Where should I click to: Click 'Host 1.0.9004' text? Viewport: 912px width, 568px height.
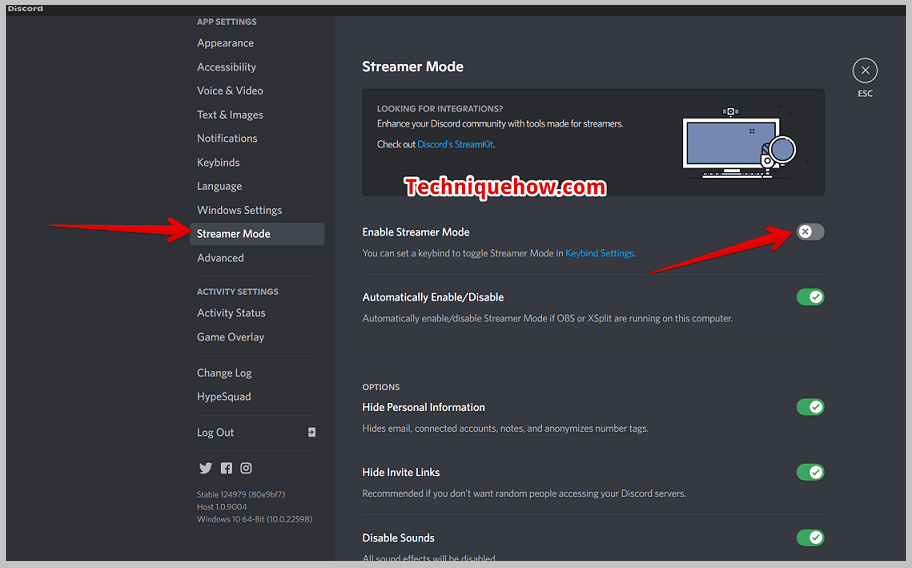click(x=222, y=506)
